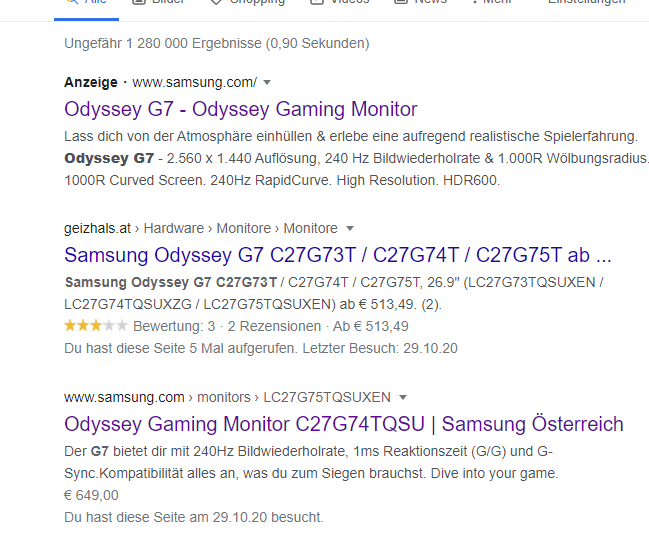Expand dropdown arrow next to samsung.com ad URL
The image size is (649, 545).
pos(267,82)
